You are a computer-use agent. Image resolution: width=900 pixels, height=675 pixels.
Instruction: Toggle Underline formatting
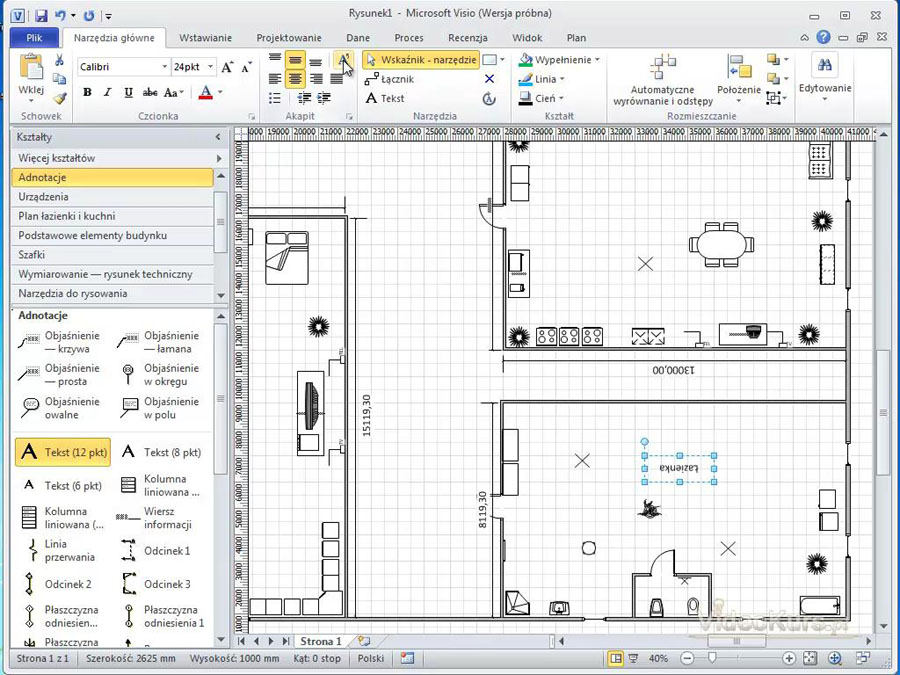(x=128, y=92)
